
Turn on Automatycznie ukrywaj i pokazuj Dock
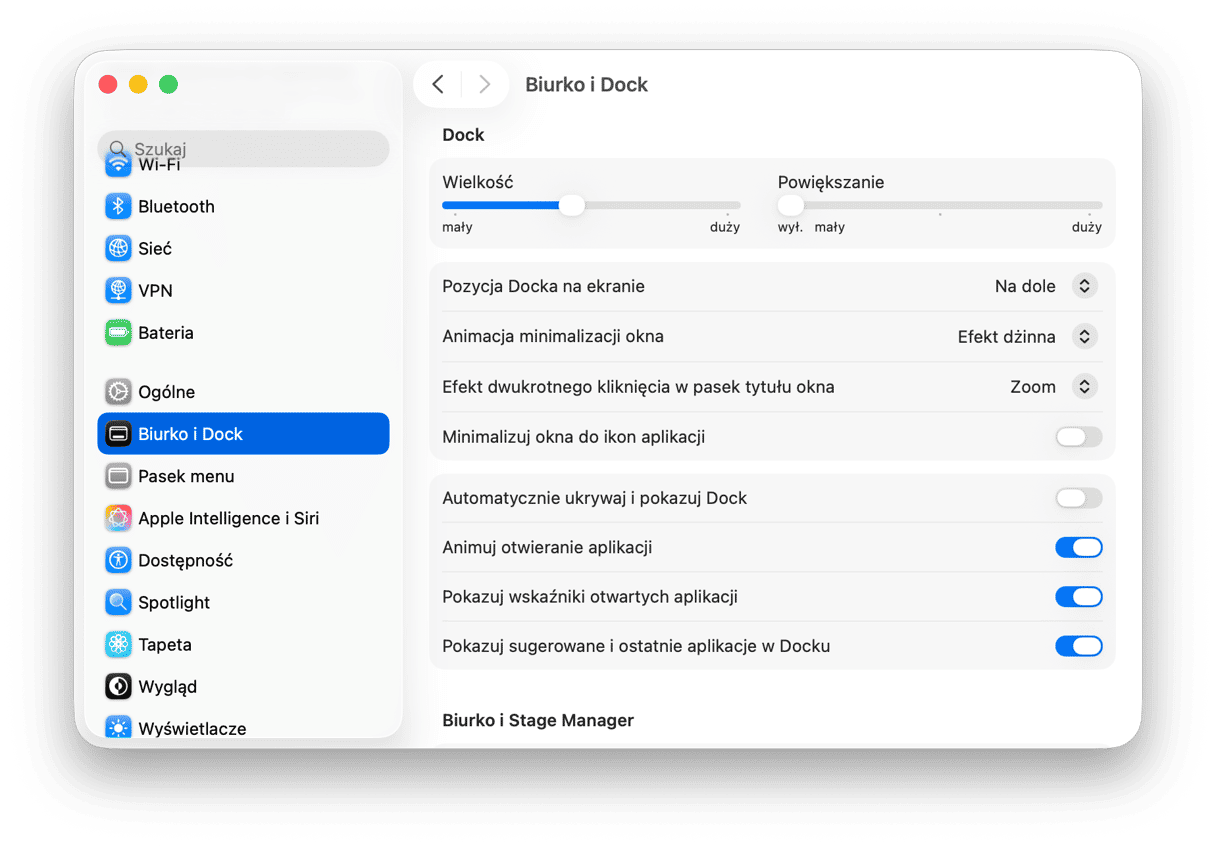pos(1078,498)
